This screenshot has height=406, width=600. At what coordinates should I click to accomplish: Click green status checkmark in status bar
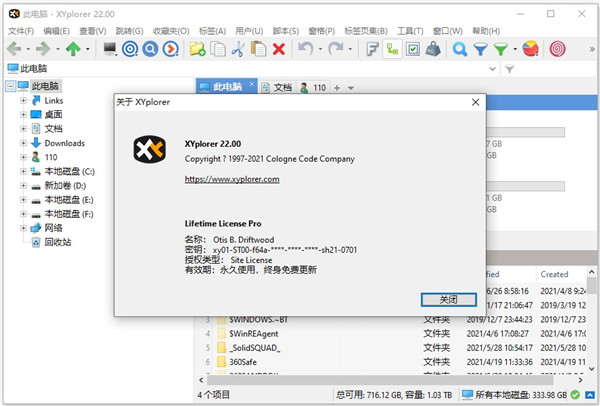tap(575, 395)
